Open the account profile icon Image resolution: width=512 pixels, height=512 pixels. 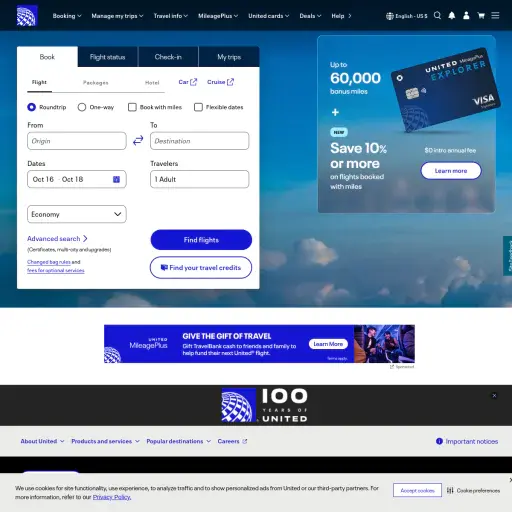tap(466, 16)
